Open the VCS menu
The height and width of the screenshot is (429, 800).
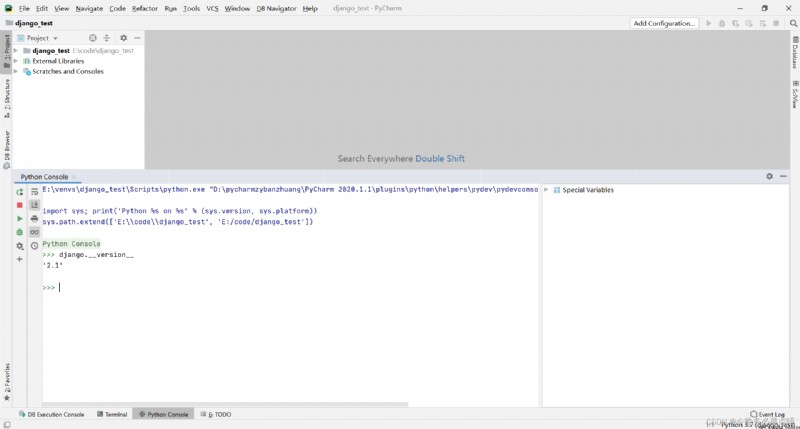tap(212, 9)
